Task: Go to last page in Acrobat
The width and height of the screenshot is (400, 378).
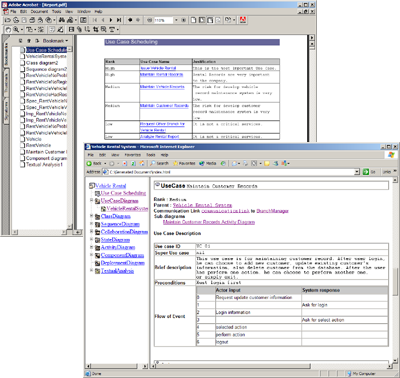Action: click(119, 20)
